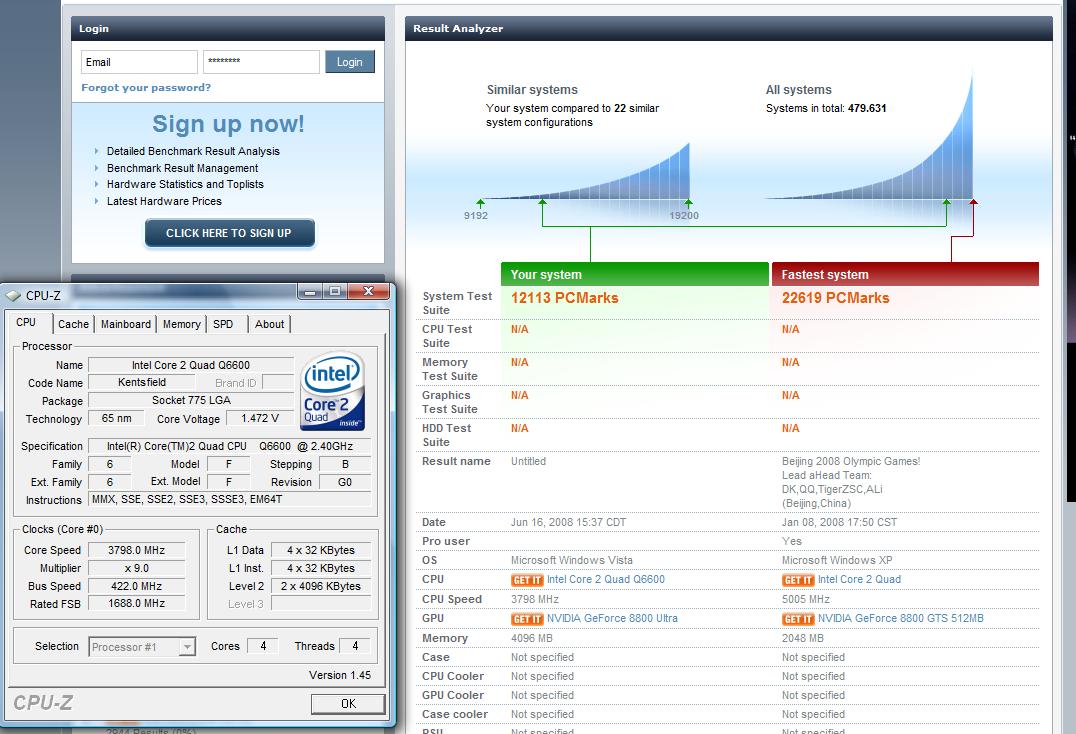Click the Revision G0 value
This screenshot has width=1076, height=734.
click(345, 482)
